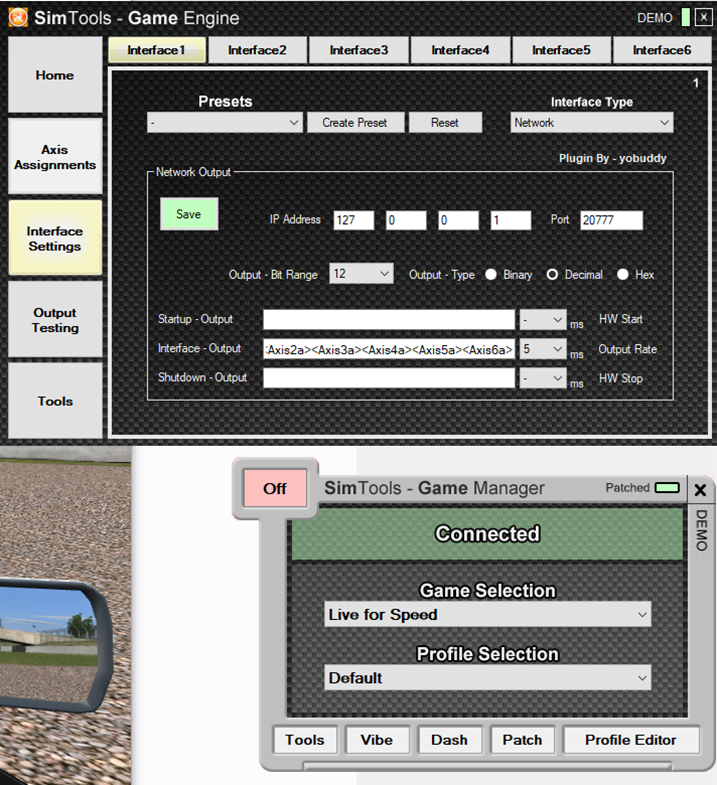The image size is (717, 785).
Task: Expand the Output Bit Range dropdown
Action: (361, 274)
